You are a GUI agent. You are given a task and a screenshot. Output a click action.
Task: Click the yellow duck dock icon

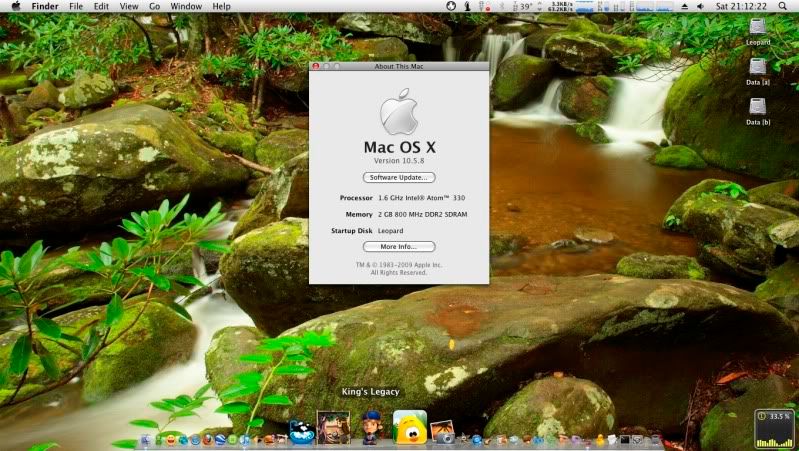(x=600, y=439)
